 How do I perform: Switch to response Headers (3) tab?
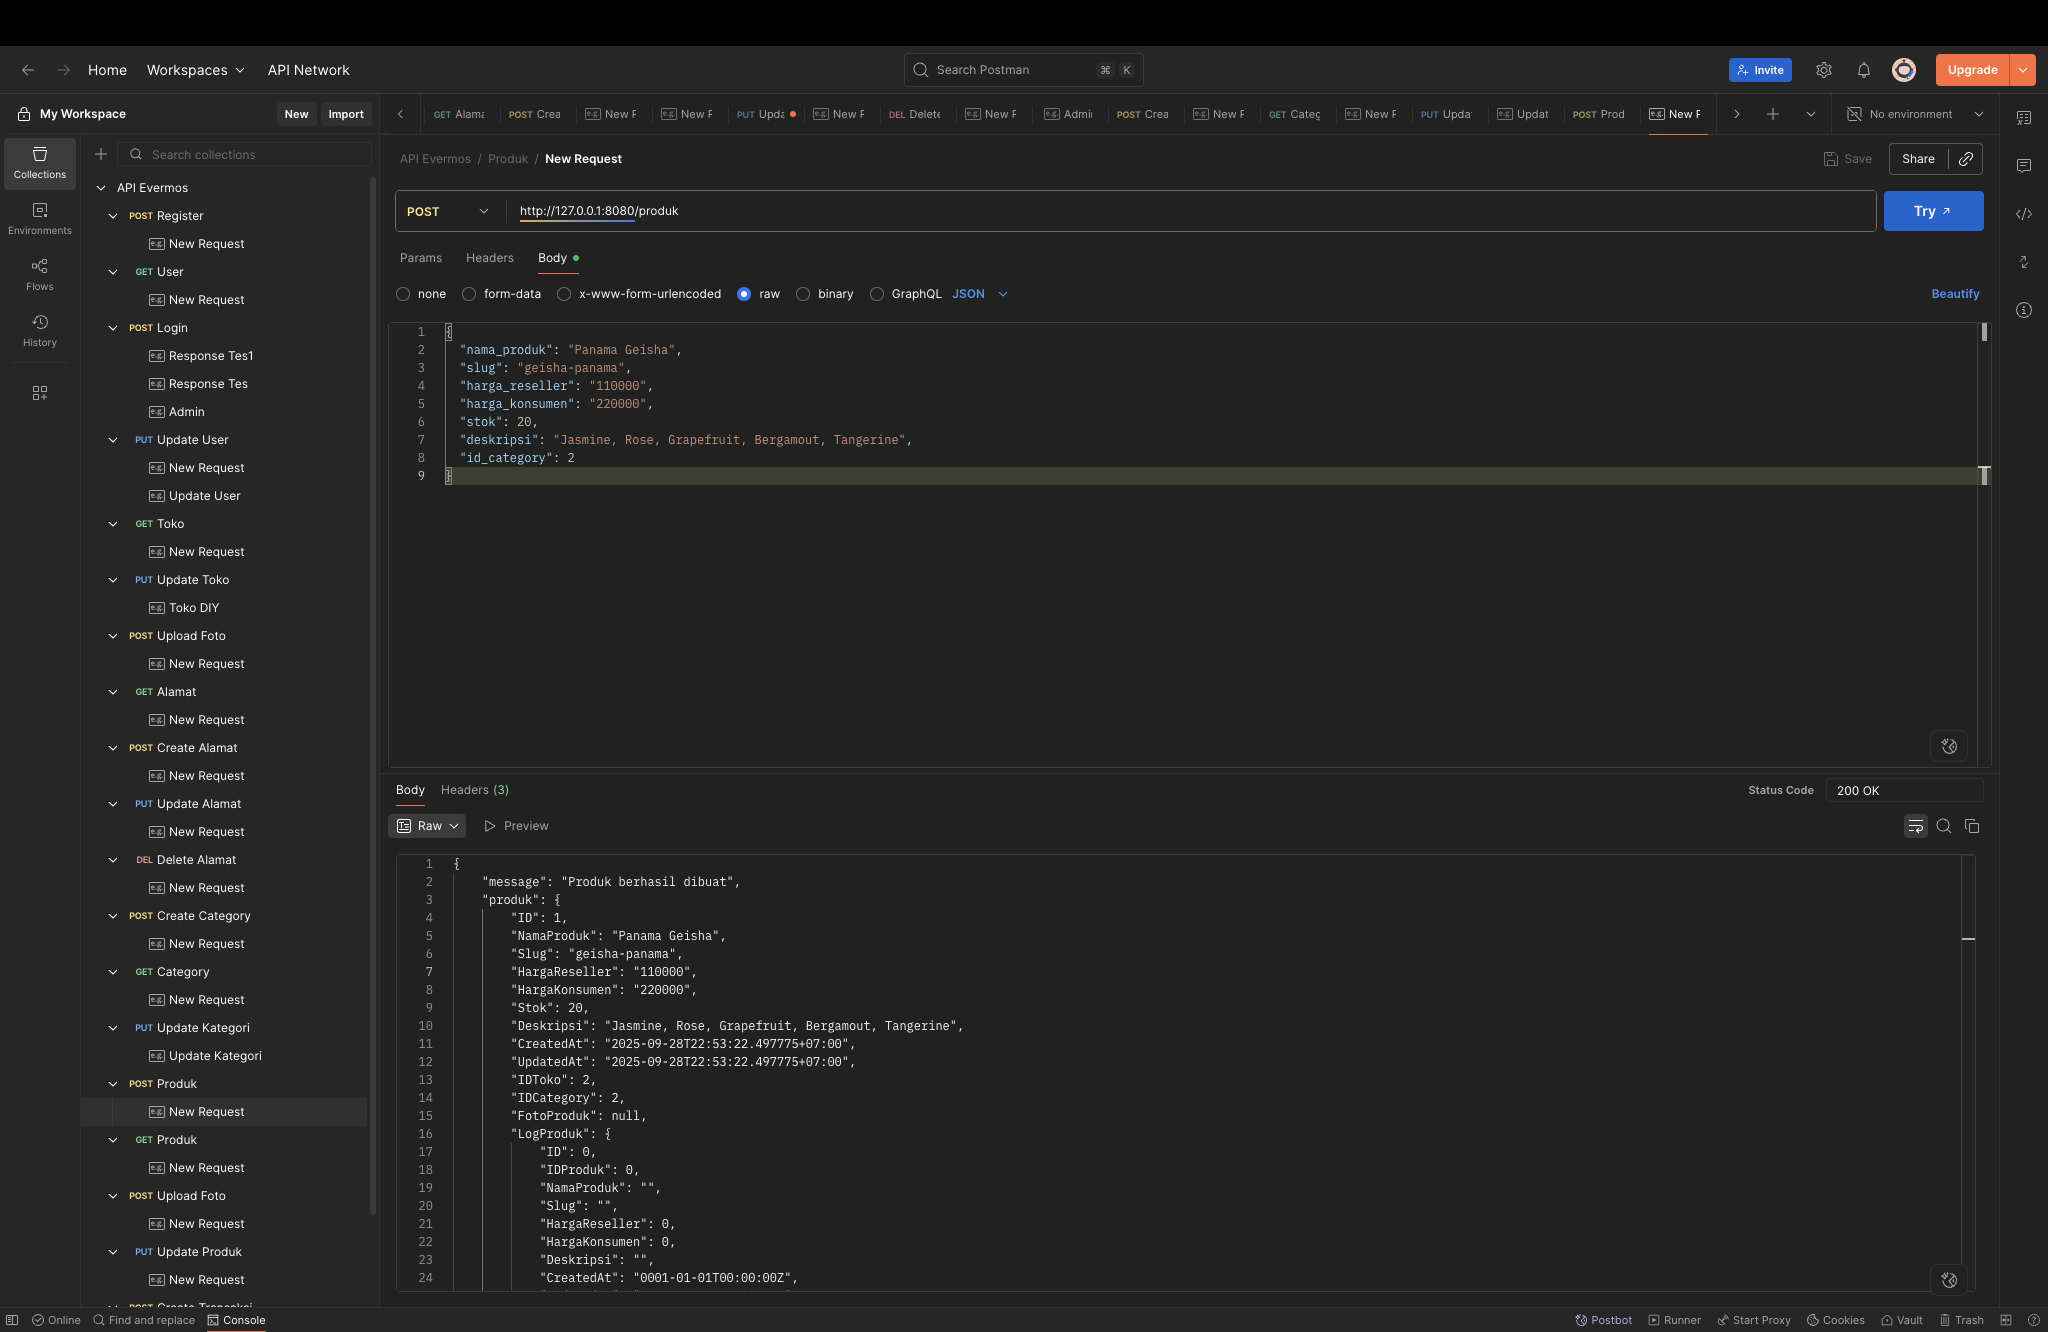[x=474, y=790]
